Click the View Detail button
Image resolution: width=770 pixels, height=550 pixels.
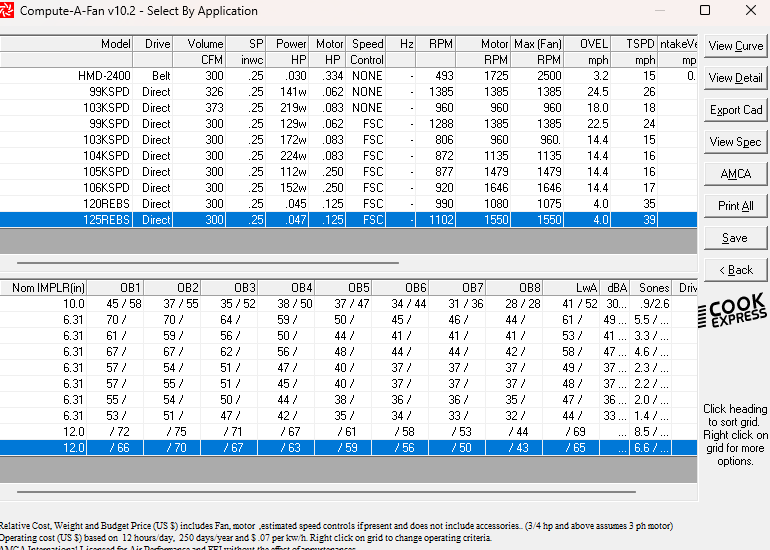click(x=735, y=78)
